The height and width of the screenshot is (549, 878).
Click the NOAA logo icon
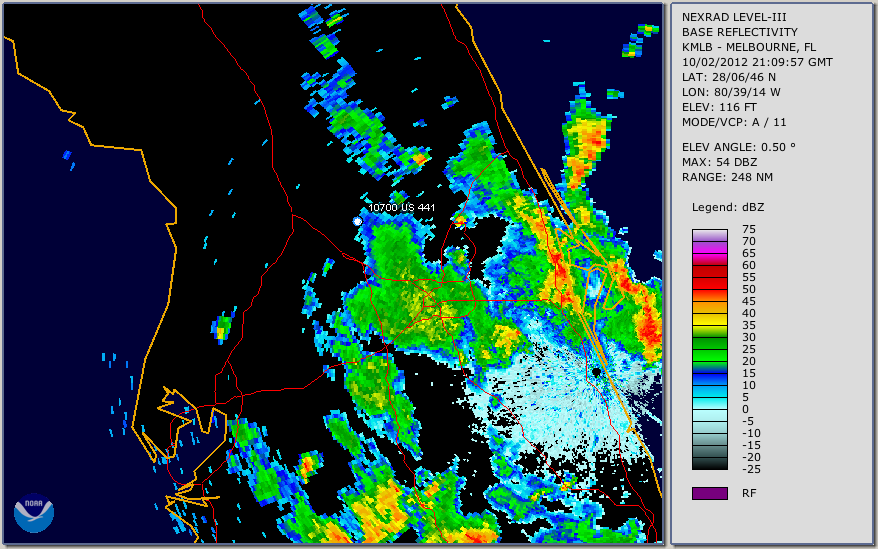(34, 513)
